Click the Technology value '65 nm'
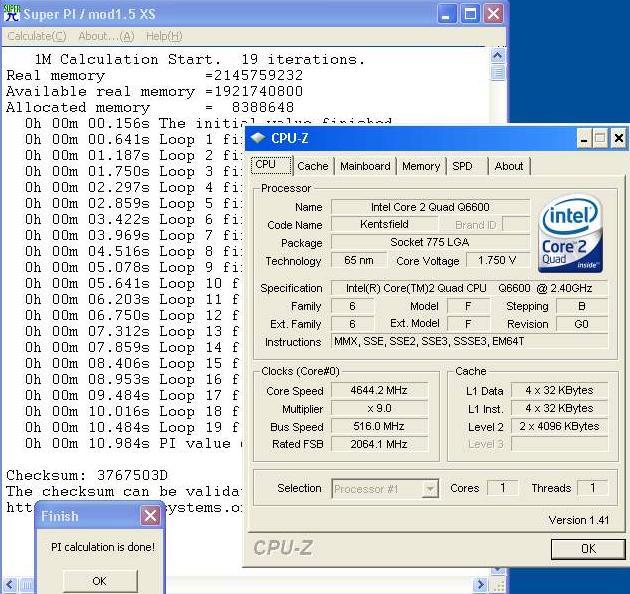The width and height of the screenshot is (630, 594). pos(359,260)
